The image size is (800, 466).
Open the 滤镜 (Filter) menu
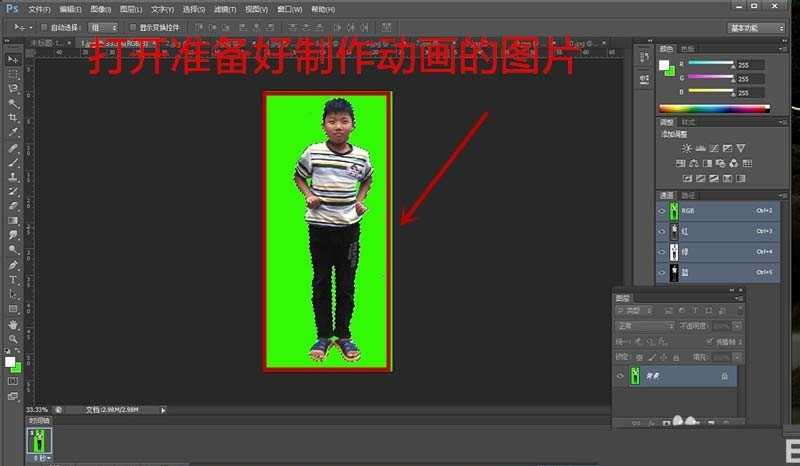click(x=220, y=8)
